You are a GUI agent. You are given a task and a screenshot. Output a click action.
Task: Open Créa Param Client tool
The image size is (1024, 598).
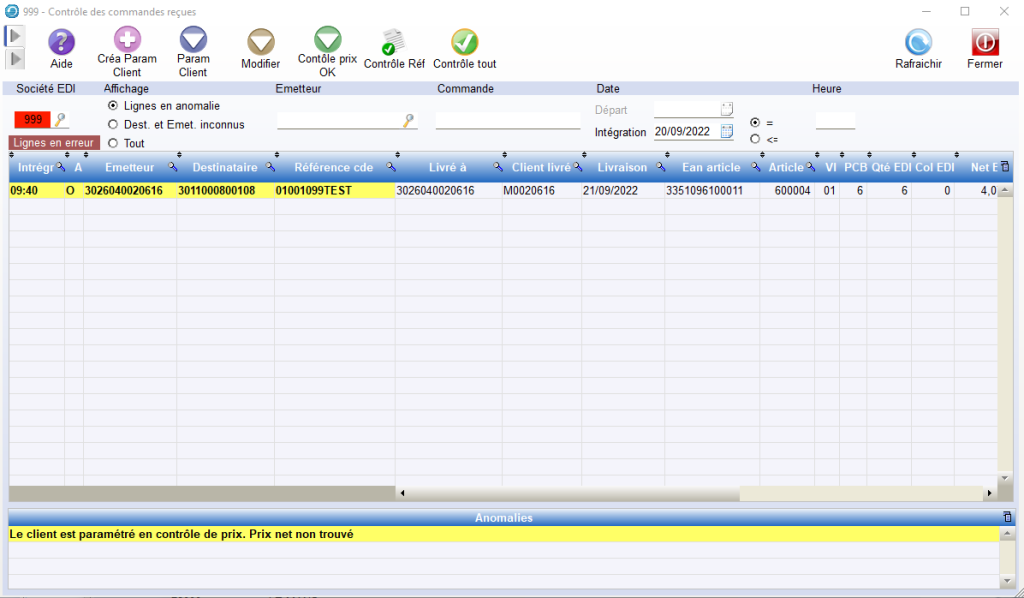(x=127, y=40)
